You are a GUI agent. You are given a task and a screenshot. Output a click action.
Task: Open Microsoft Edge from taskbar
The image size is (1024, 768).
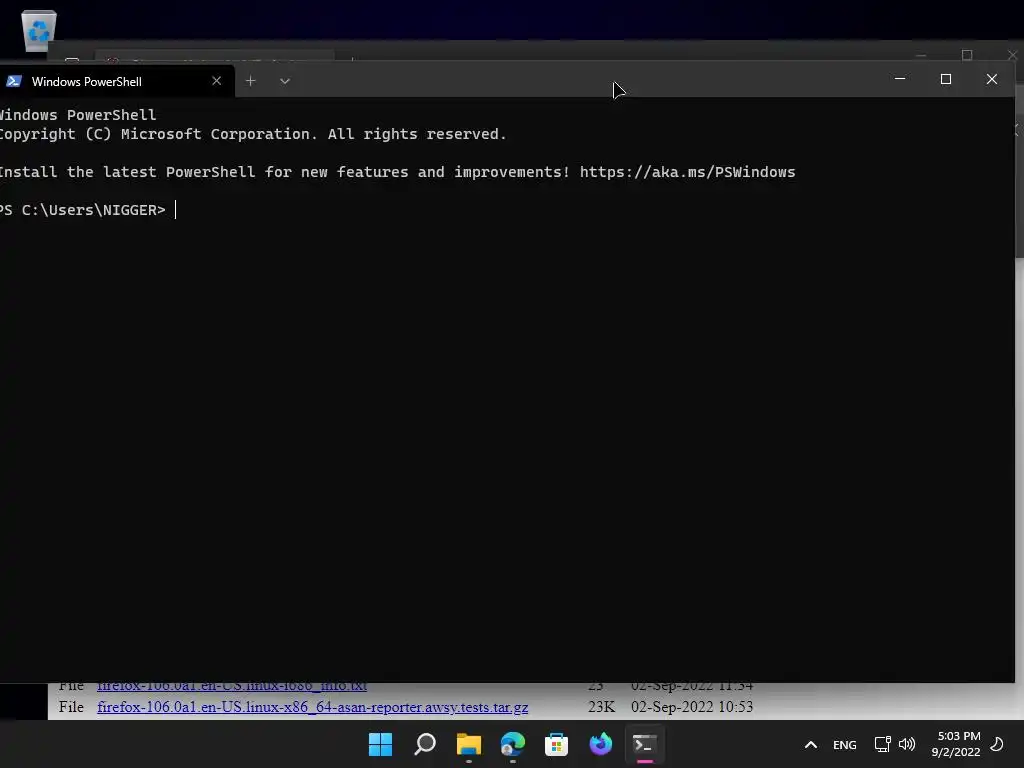(513, 744)
